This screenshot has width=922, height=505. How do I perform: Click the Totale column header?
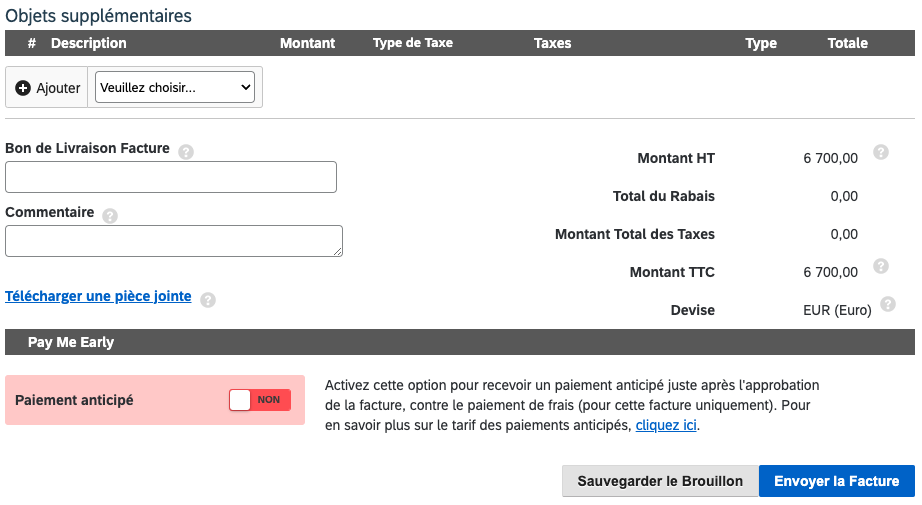(x=847, y=43)
